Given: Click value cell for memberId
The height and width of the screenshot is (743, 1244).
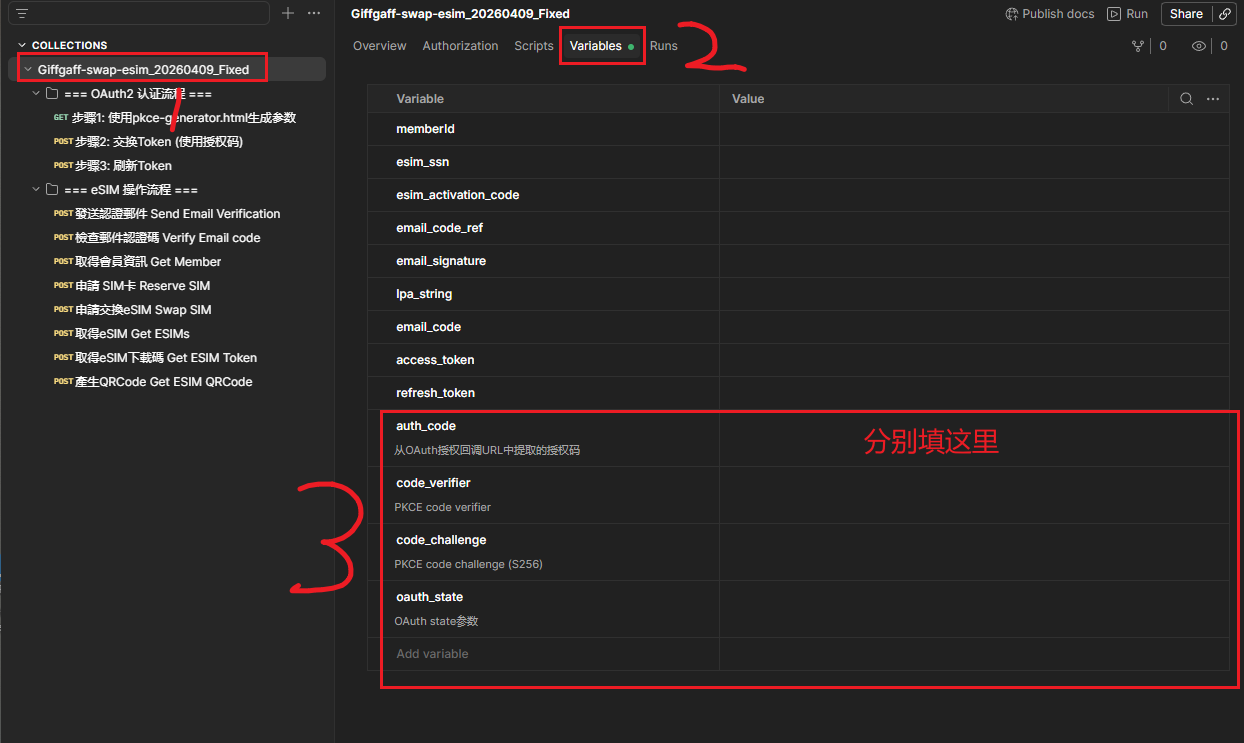Looking at the screenshot, I should point(974,129).
